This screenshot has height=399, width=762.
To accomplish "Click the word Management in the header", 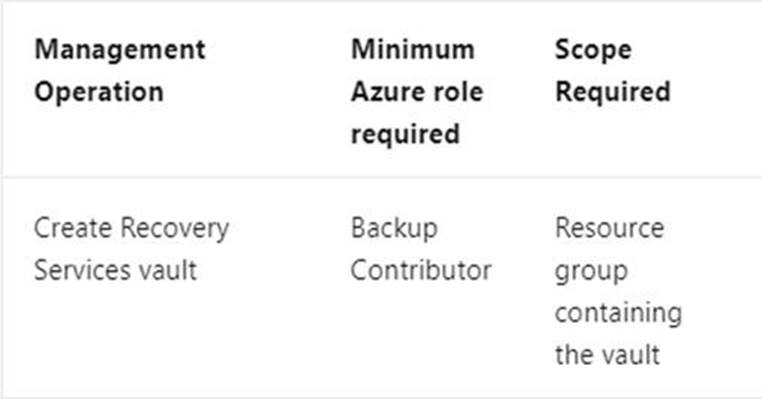I will (120, 50).
